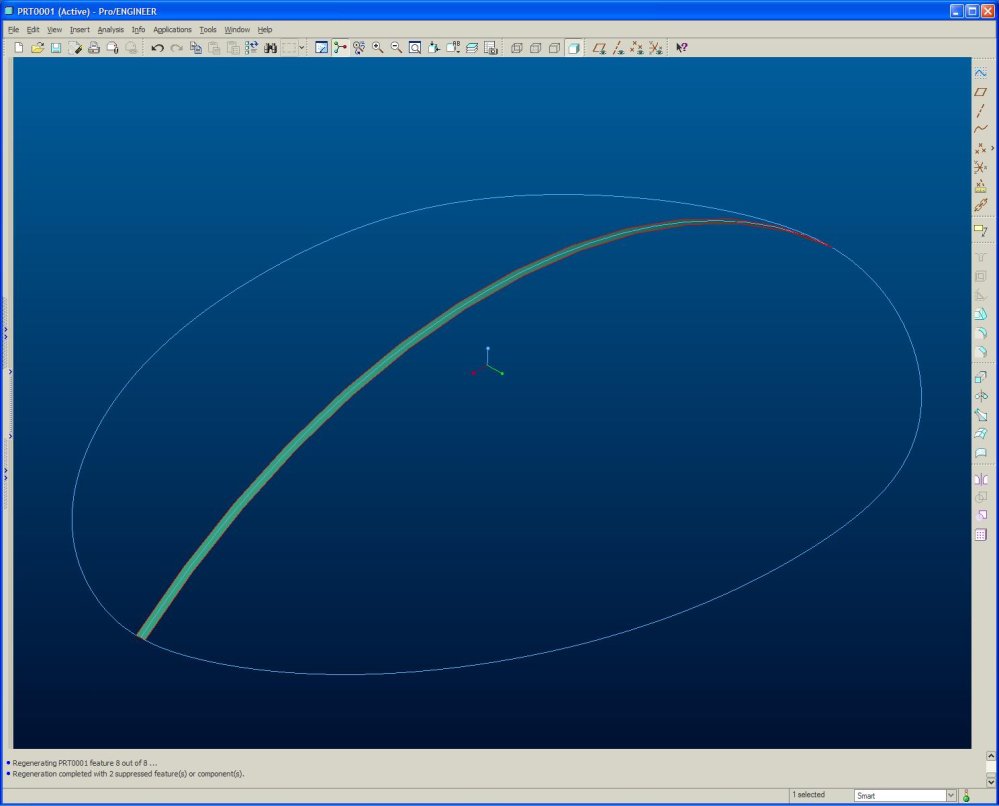Open the File menu
Image resolution: width=999 pixels, height=806 pixels.
click(x=13, y=30)
